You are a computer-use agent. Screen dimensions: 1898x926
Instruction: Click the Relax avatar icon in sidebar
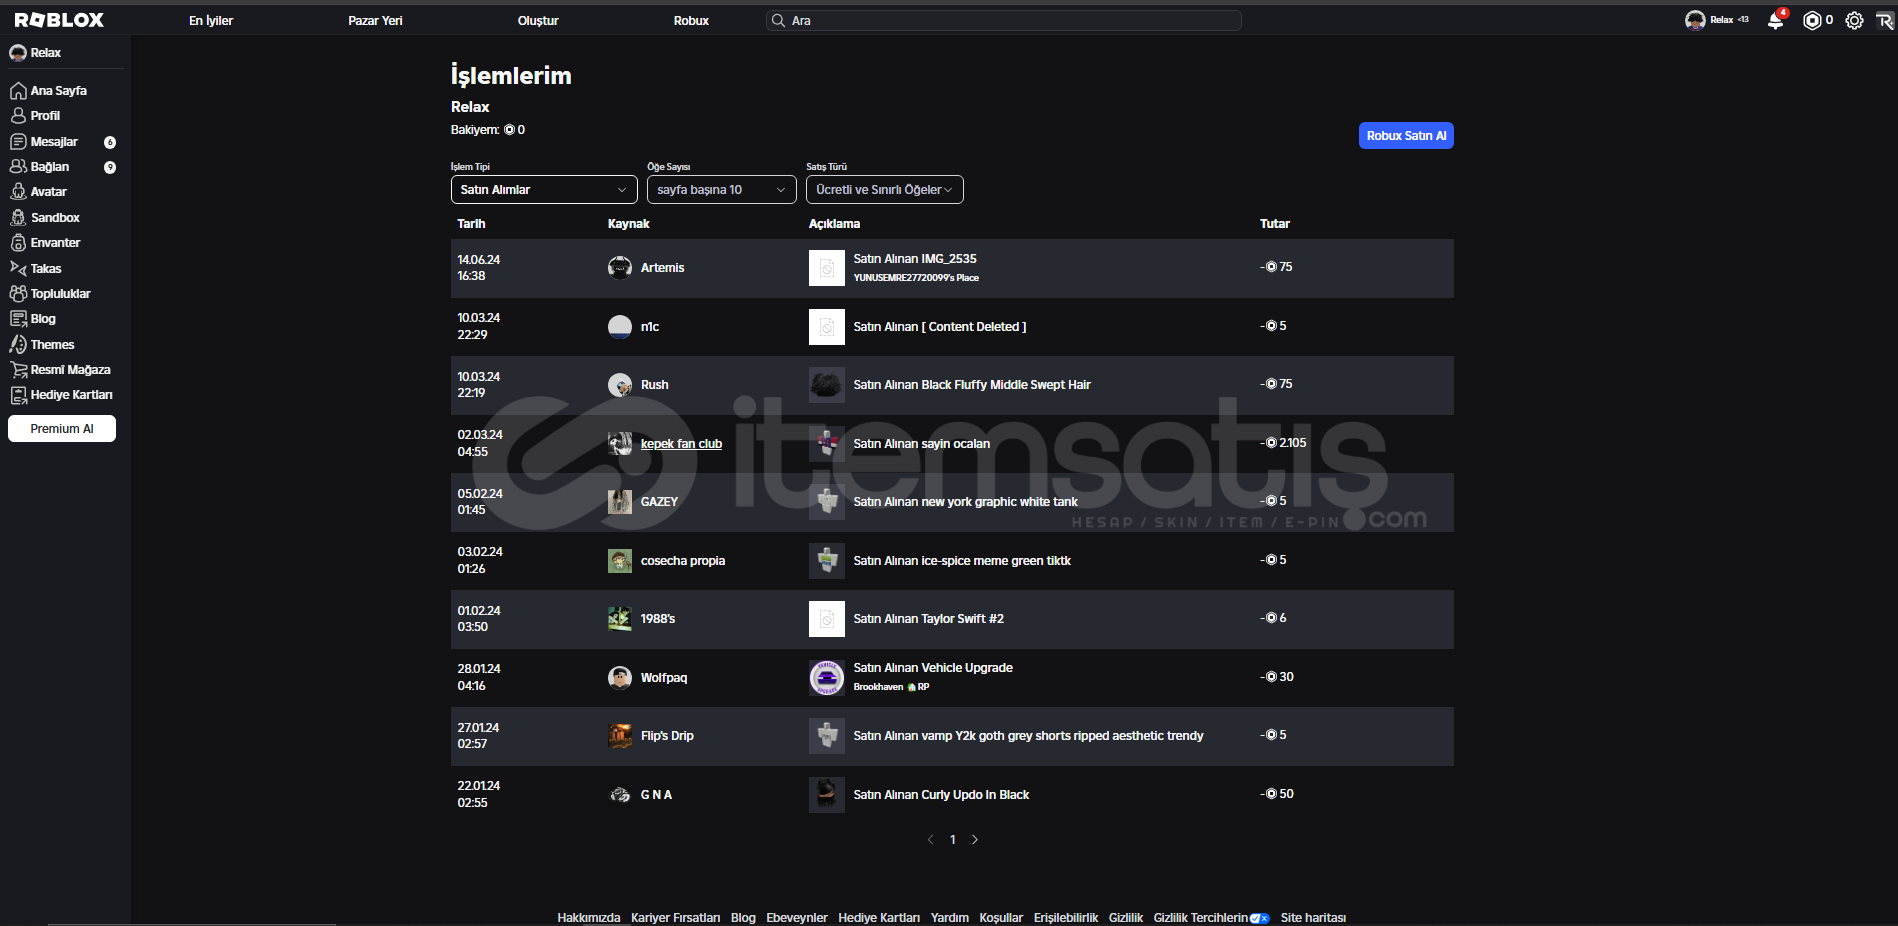pos(18,53)
